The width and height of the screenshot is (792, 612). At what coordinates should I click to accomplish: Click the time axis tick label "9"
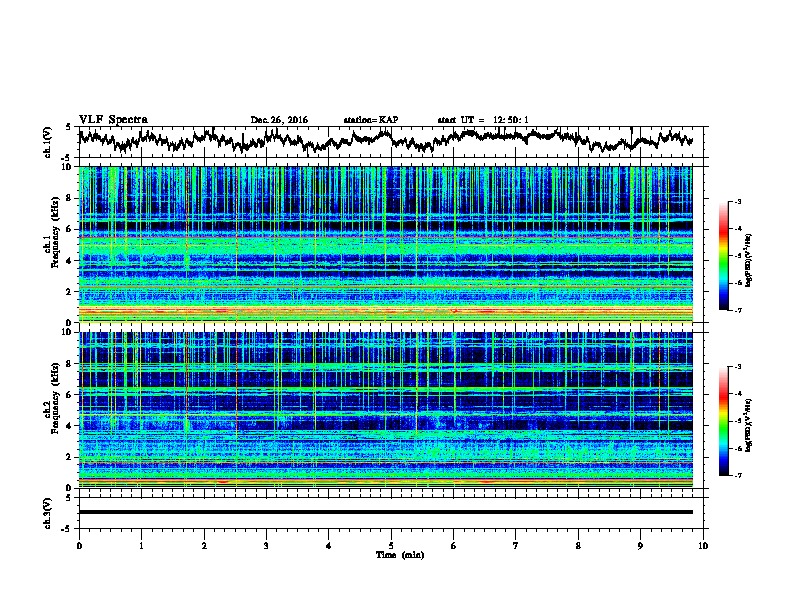click(x=640, y=546)
